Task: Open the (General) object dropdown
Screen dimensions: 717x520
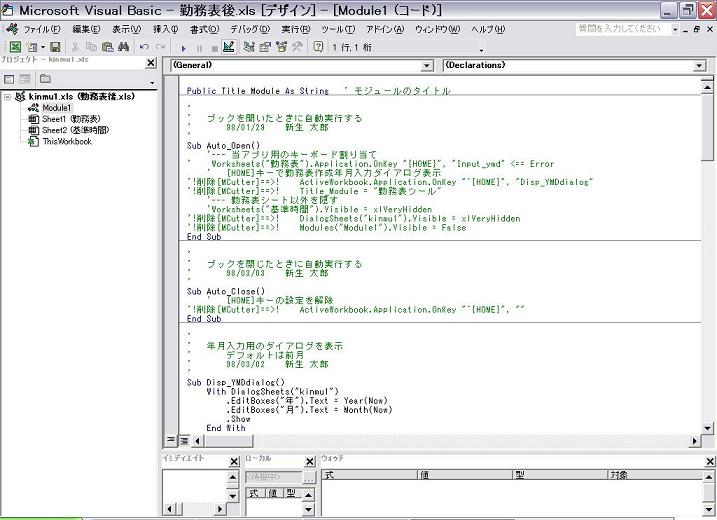Action: pyautogui.click(x=426, y=66)
